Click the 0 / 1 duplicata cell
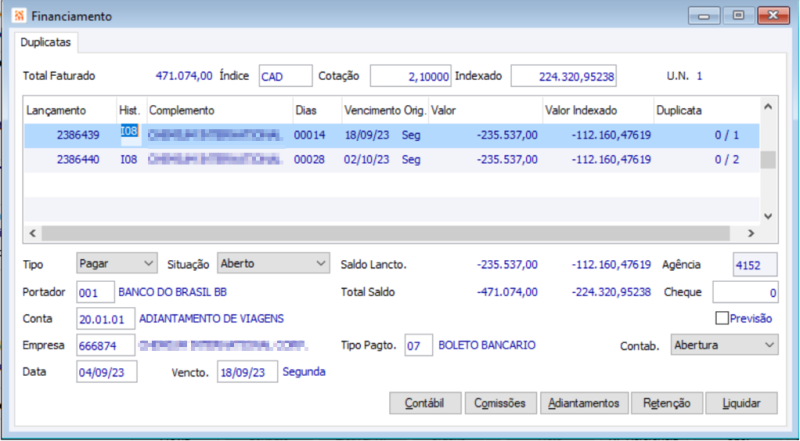Viewport: 800px width, 441px height. [727, 135]
